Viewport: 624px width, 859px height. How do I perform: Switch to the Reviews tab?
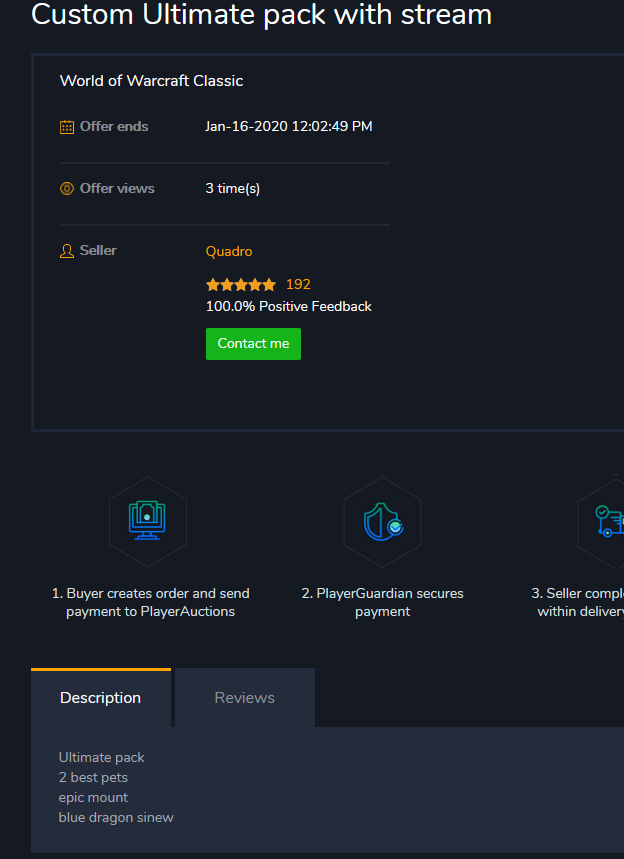pyautogui.click(x=245, y=698)
